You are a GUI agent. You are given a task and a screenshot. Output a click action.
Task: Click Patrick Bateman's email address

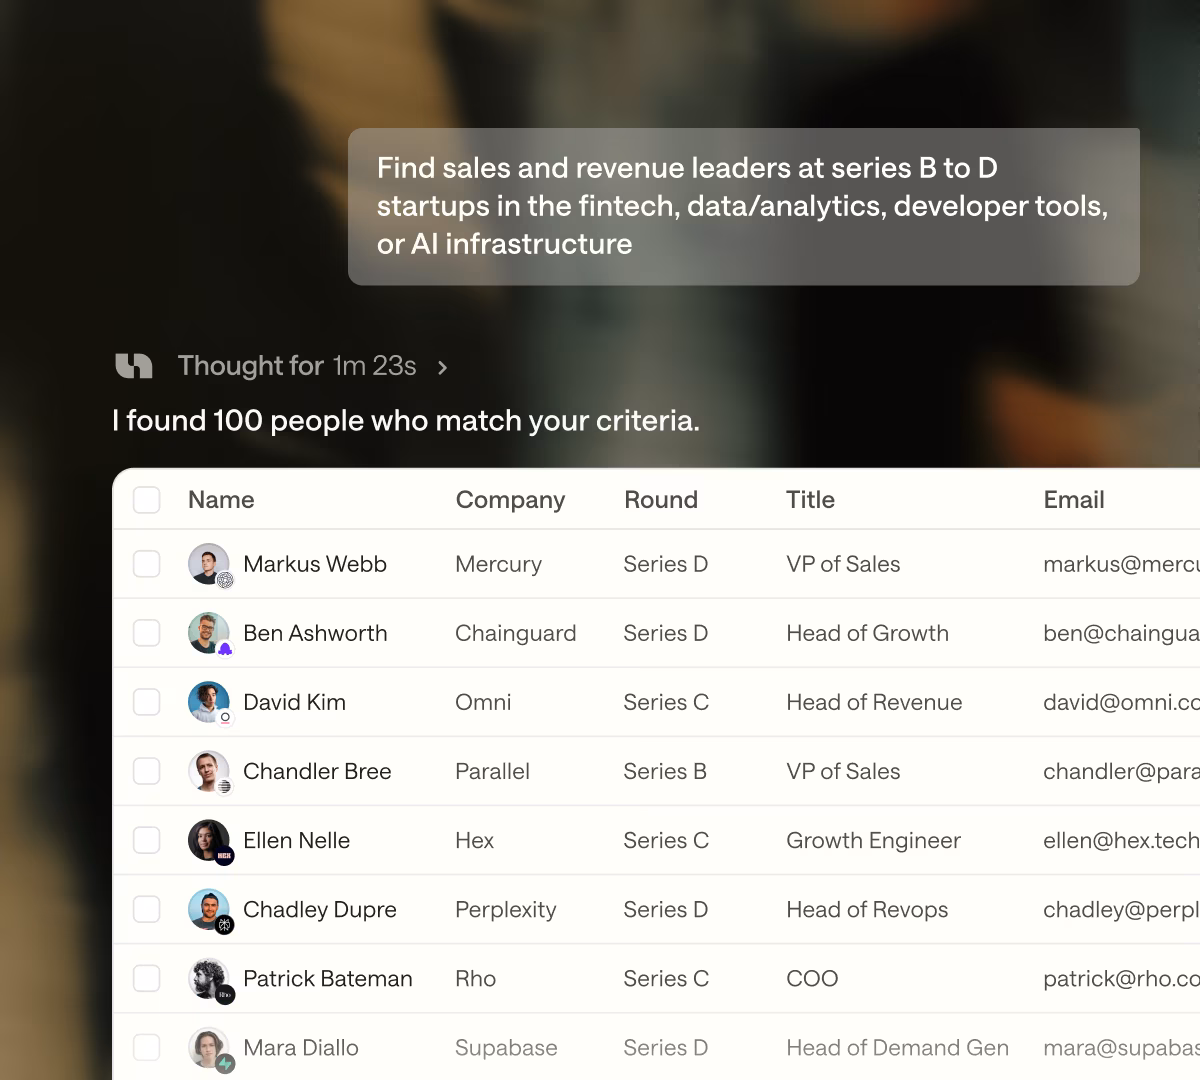coord(1121,978)
